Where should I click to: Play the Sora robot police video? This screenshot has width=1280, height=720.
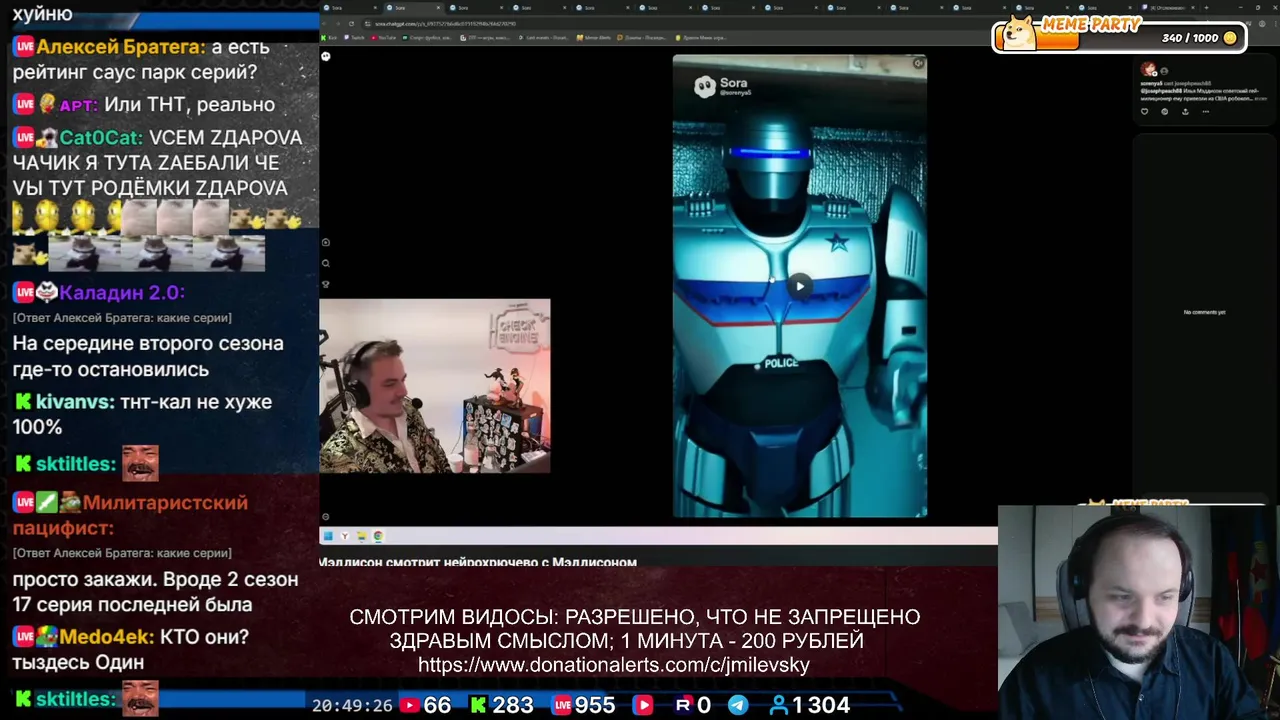point(799,286)
